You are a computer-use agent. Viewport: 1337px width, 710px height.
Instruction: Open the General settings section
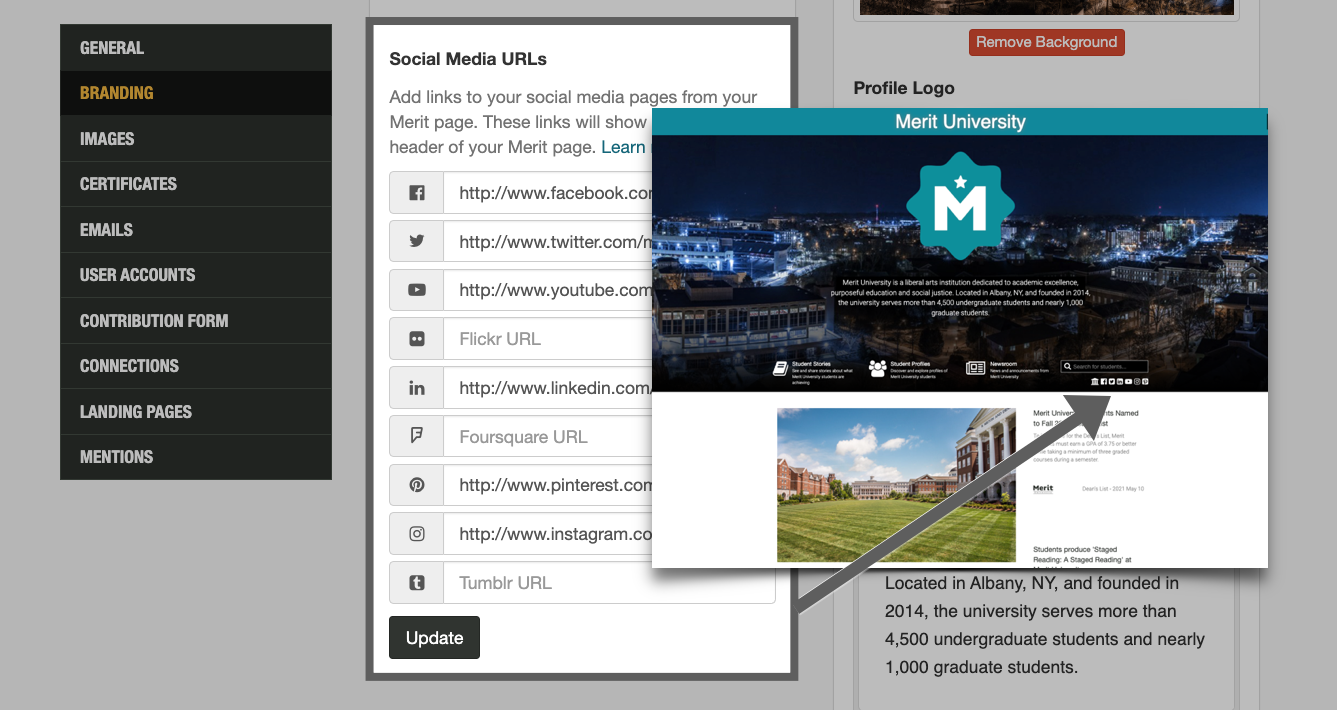click(x=112, y=48)
